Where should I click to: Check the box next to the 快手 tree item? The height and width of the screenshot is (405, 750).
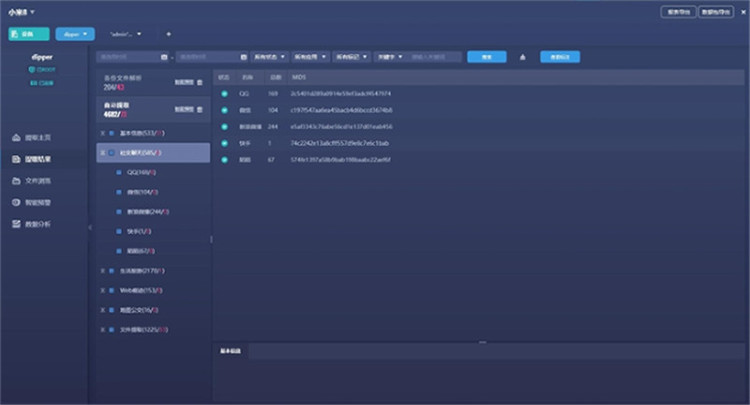tap(118, 231)
